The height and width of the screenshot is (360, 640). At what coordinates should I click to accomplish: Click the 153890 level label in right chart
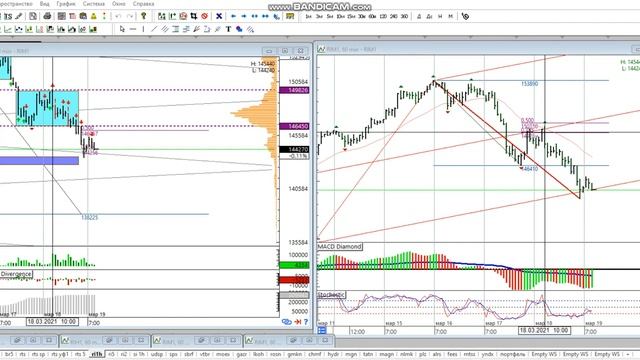click(x=529, y=84)
